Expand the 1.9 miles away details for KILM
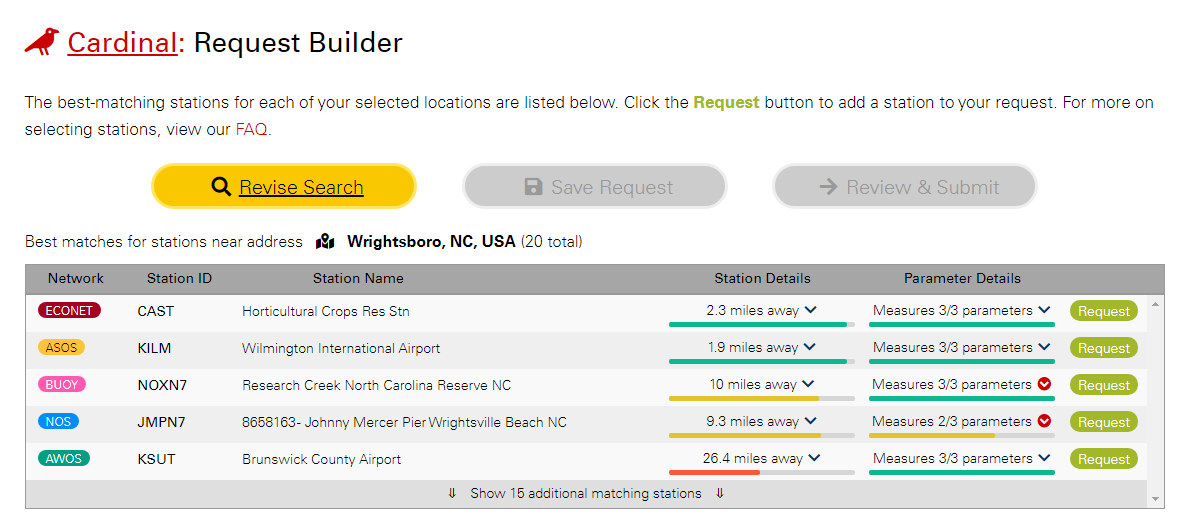 (761, 348)
